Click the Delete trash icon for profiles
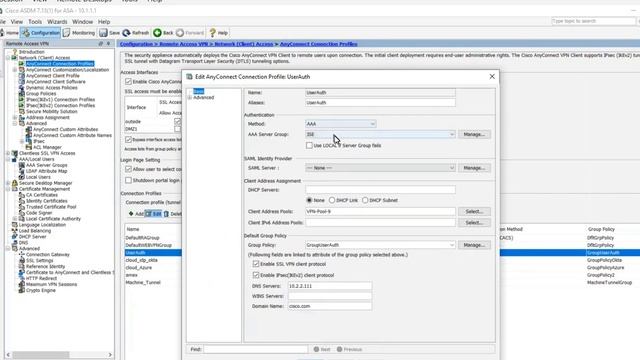The image size is (640, 360). (166, 214)
